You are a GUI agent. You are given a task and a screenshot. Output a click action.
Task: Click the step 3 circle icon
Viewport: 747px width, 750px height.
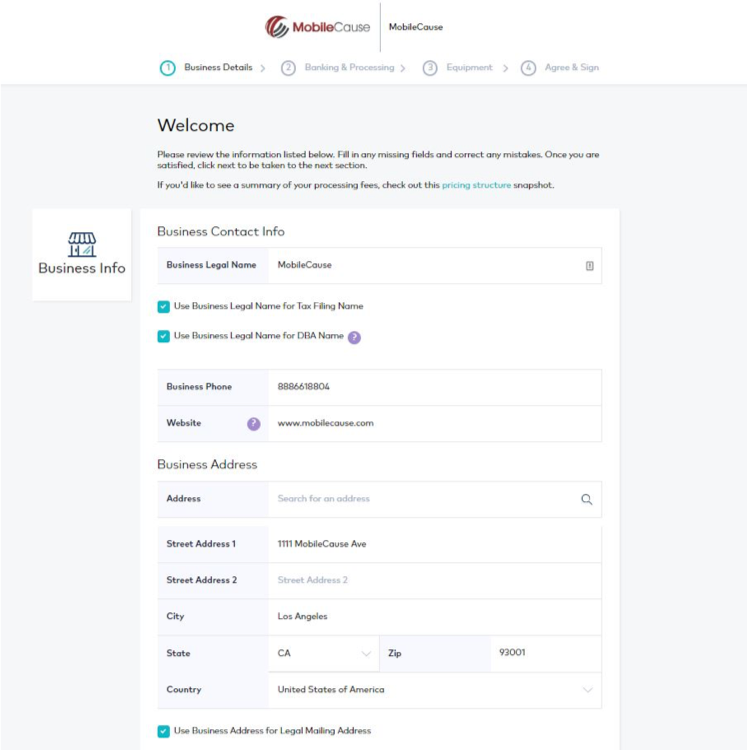click(x=430, y=68)
